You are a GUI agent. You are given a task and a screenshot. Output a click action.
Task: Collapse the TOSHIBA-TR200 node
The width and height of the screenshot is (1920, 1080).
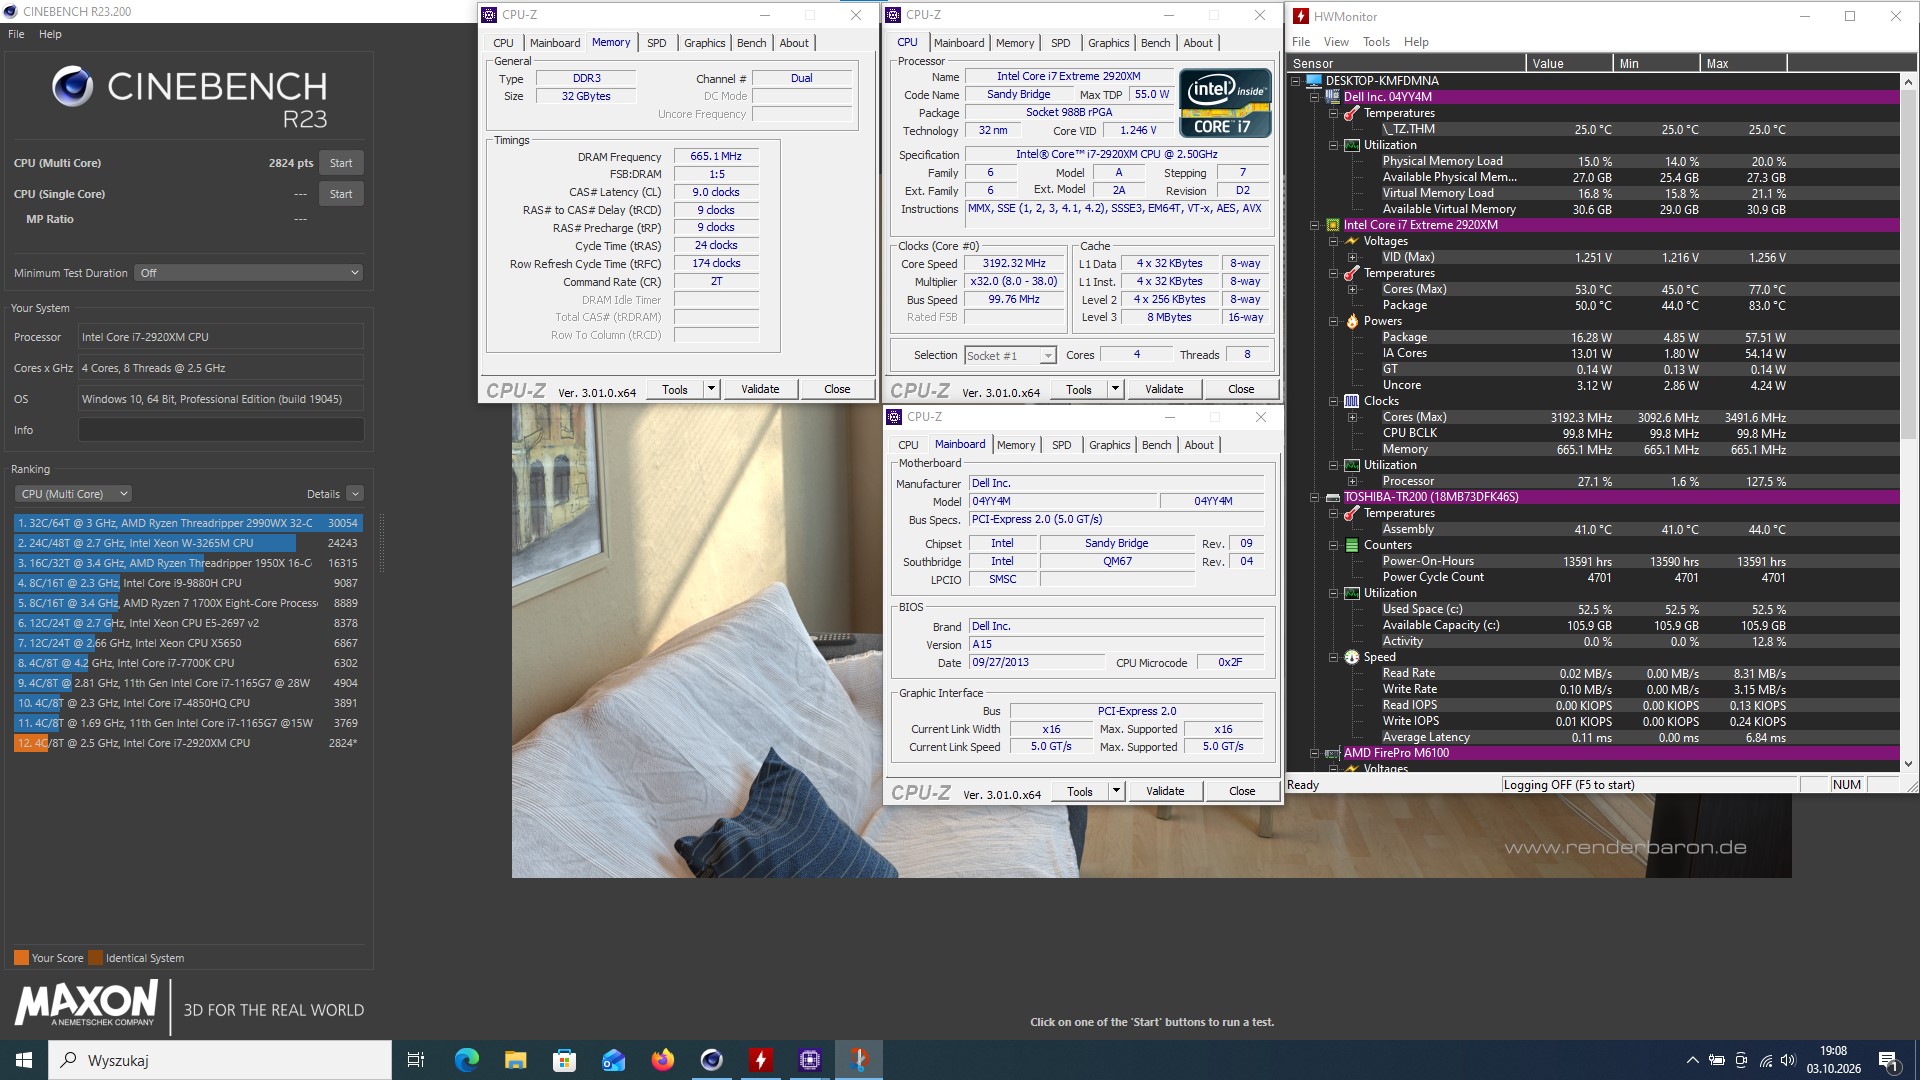tap(1315, 497)
